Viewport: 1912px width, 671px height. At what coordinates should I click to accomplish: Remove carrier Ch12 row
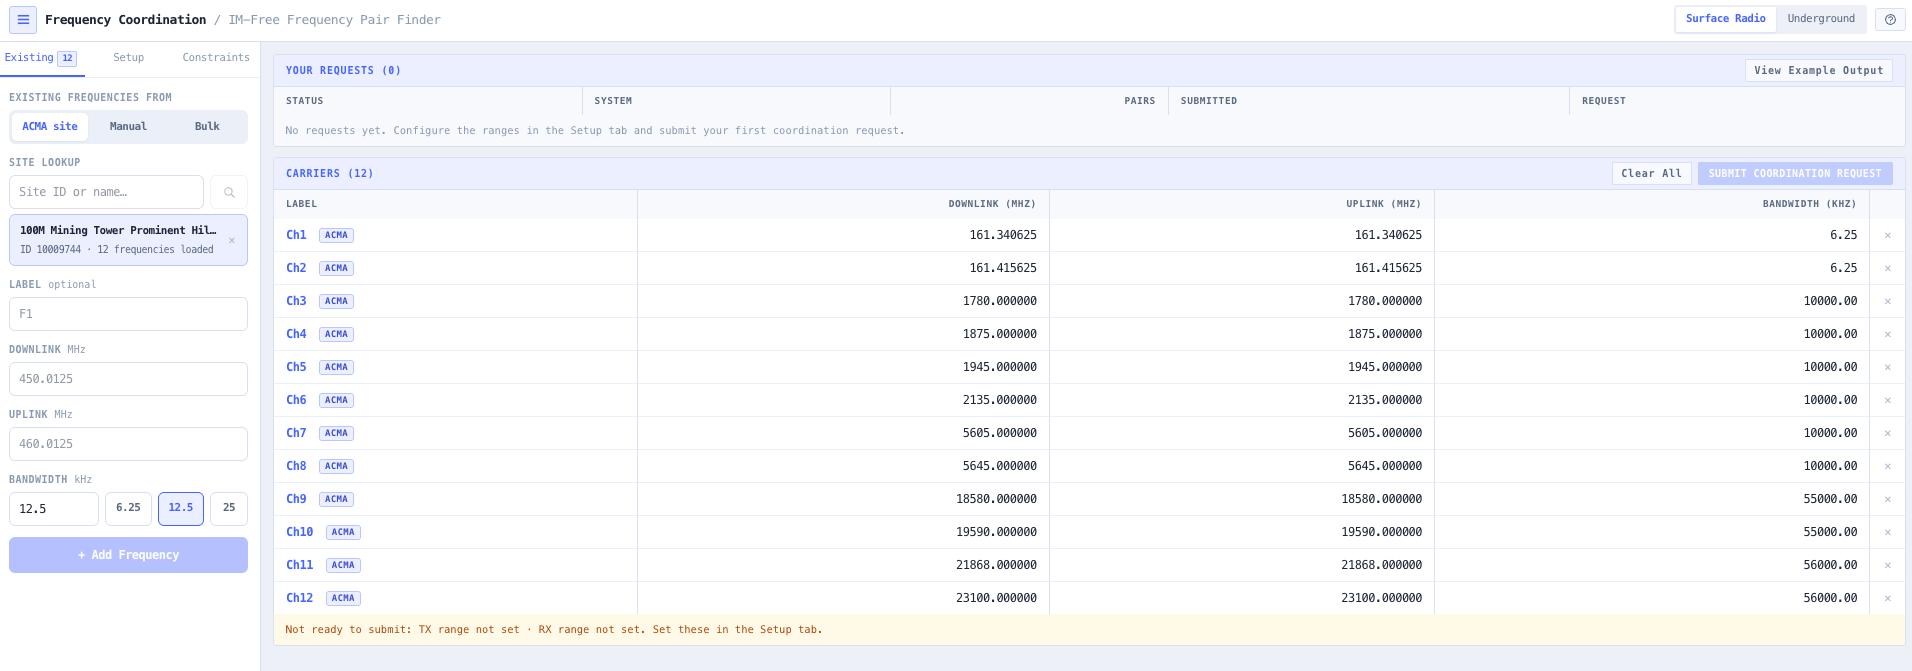point(1888,598)
